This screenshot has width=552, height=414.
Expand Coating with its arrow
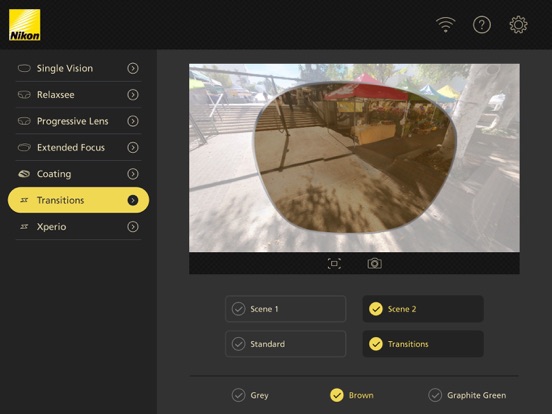click(x=133, y=174)
